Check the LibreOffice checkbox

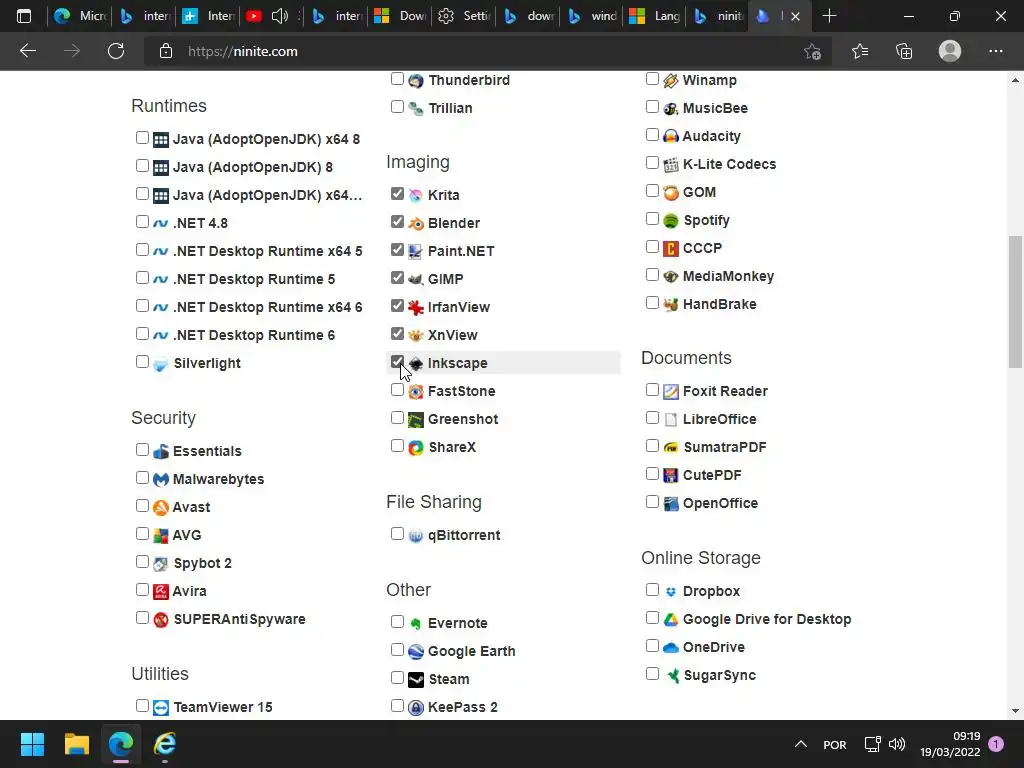coord(652,418)
